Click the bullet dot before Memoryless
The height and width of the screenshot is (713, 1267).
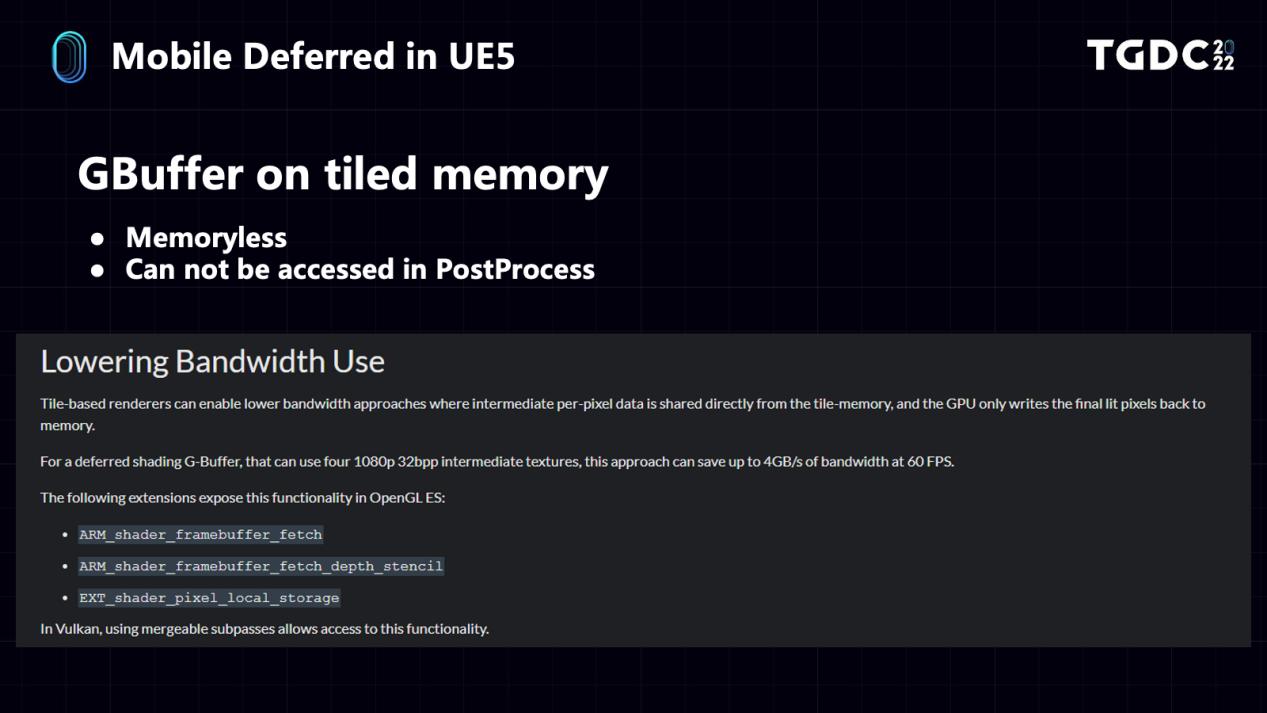pyautogui.click(x=97, y=239)
